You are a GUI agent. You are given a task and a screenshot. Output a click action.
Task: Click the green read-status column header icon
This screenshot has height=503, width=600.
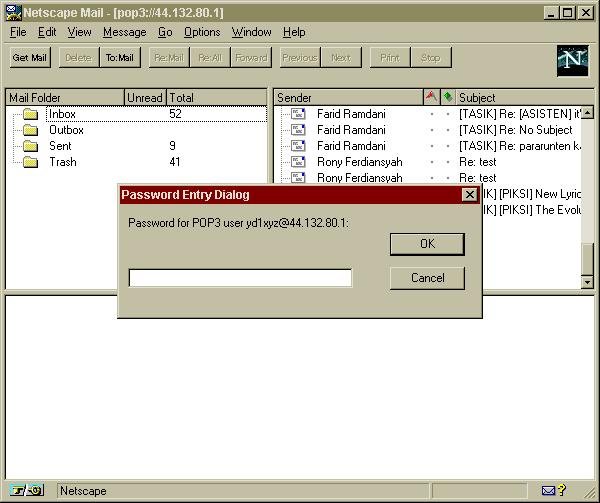pos(448,97)
